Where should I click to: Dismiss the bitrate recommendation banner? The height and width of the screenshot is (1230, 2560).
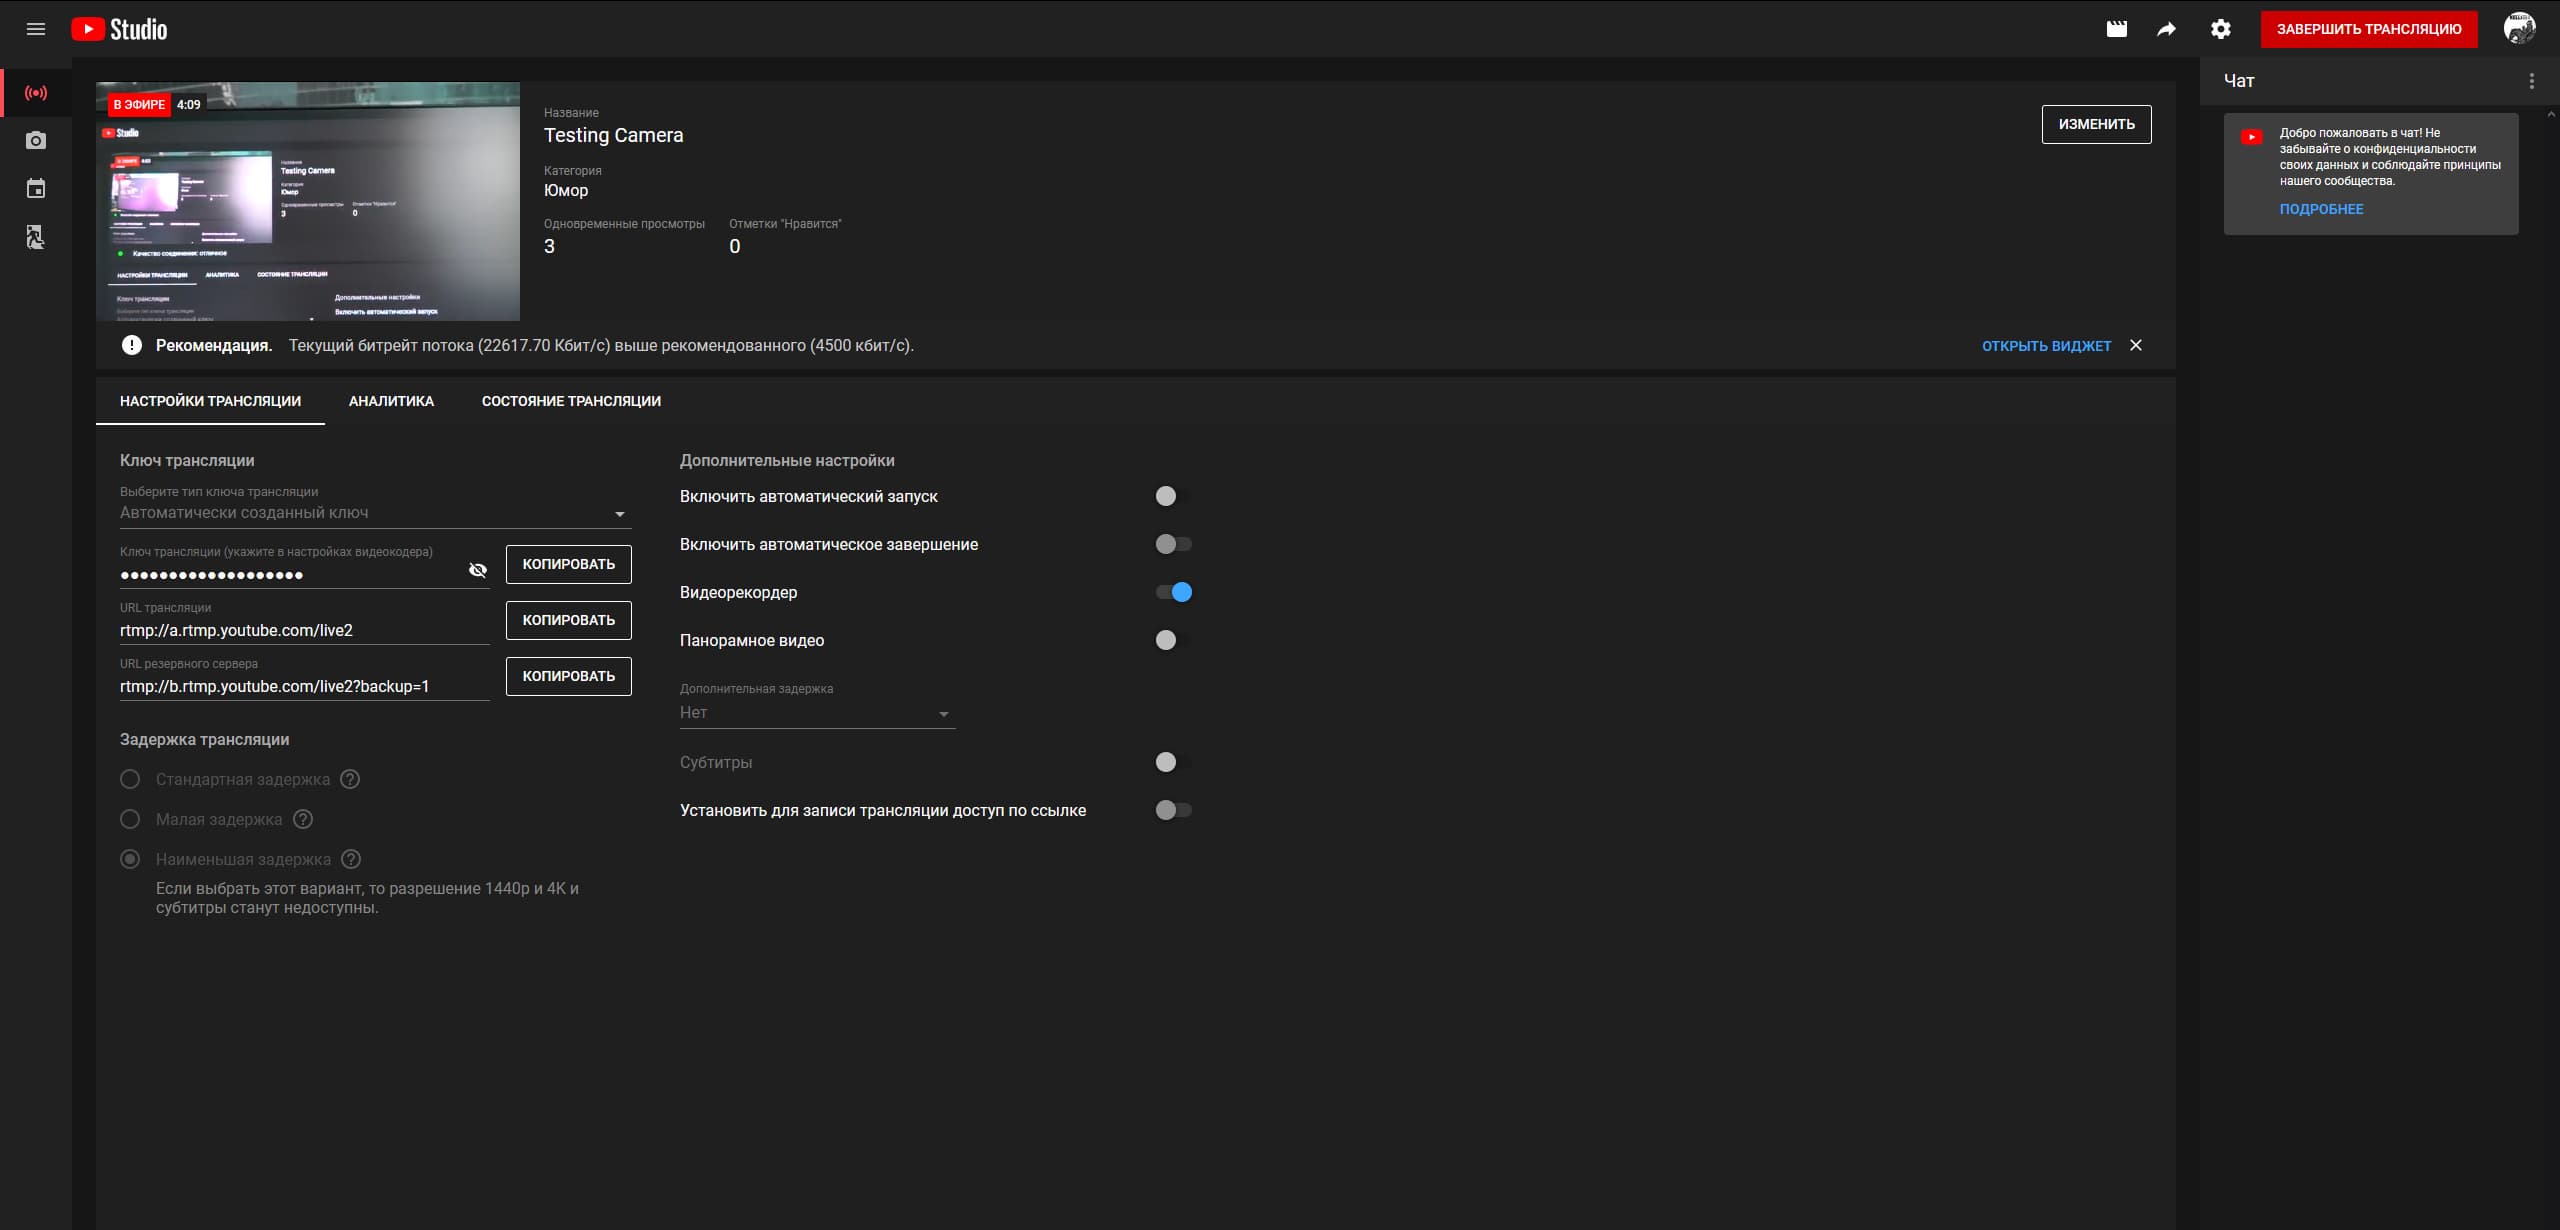coord(2136,345)
